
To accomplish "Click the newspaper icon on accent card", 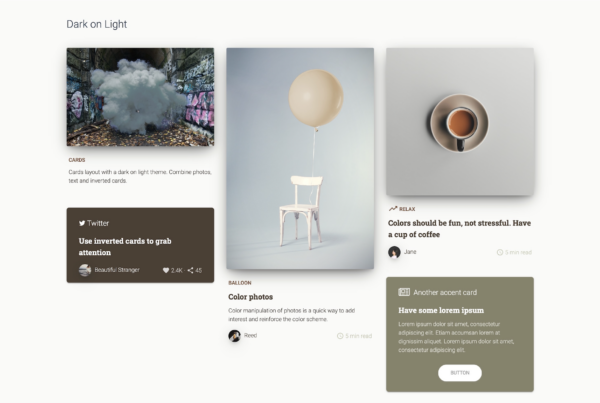I will coord(404,292).
